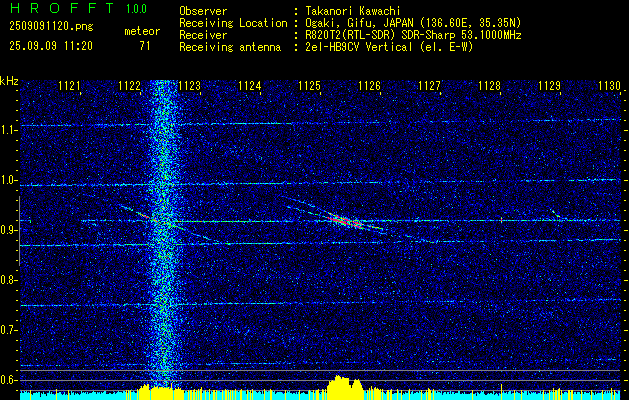Click the date 25.09.09 11:20

[x=51, y=46]
